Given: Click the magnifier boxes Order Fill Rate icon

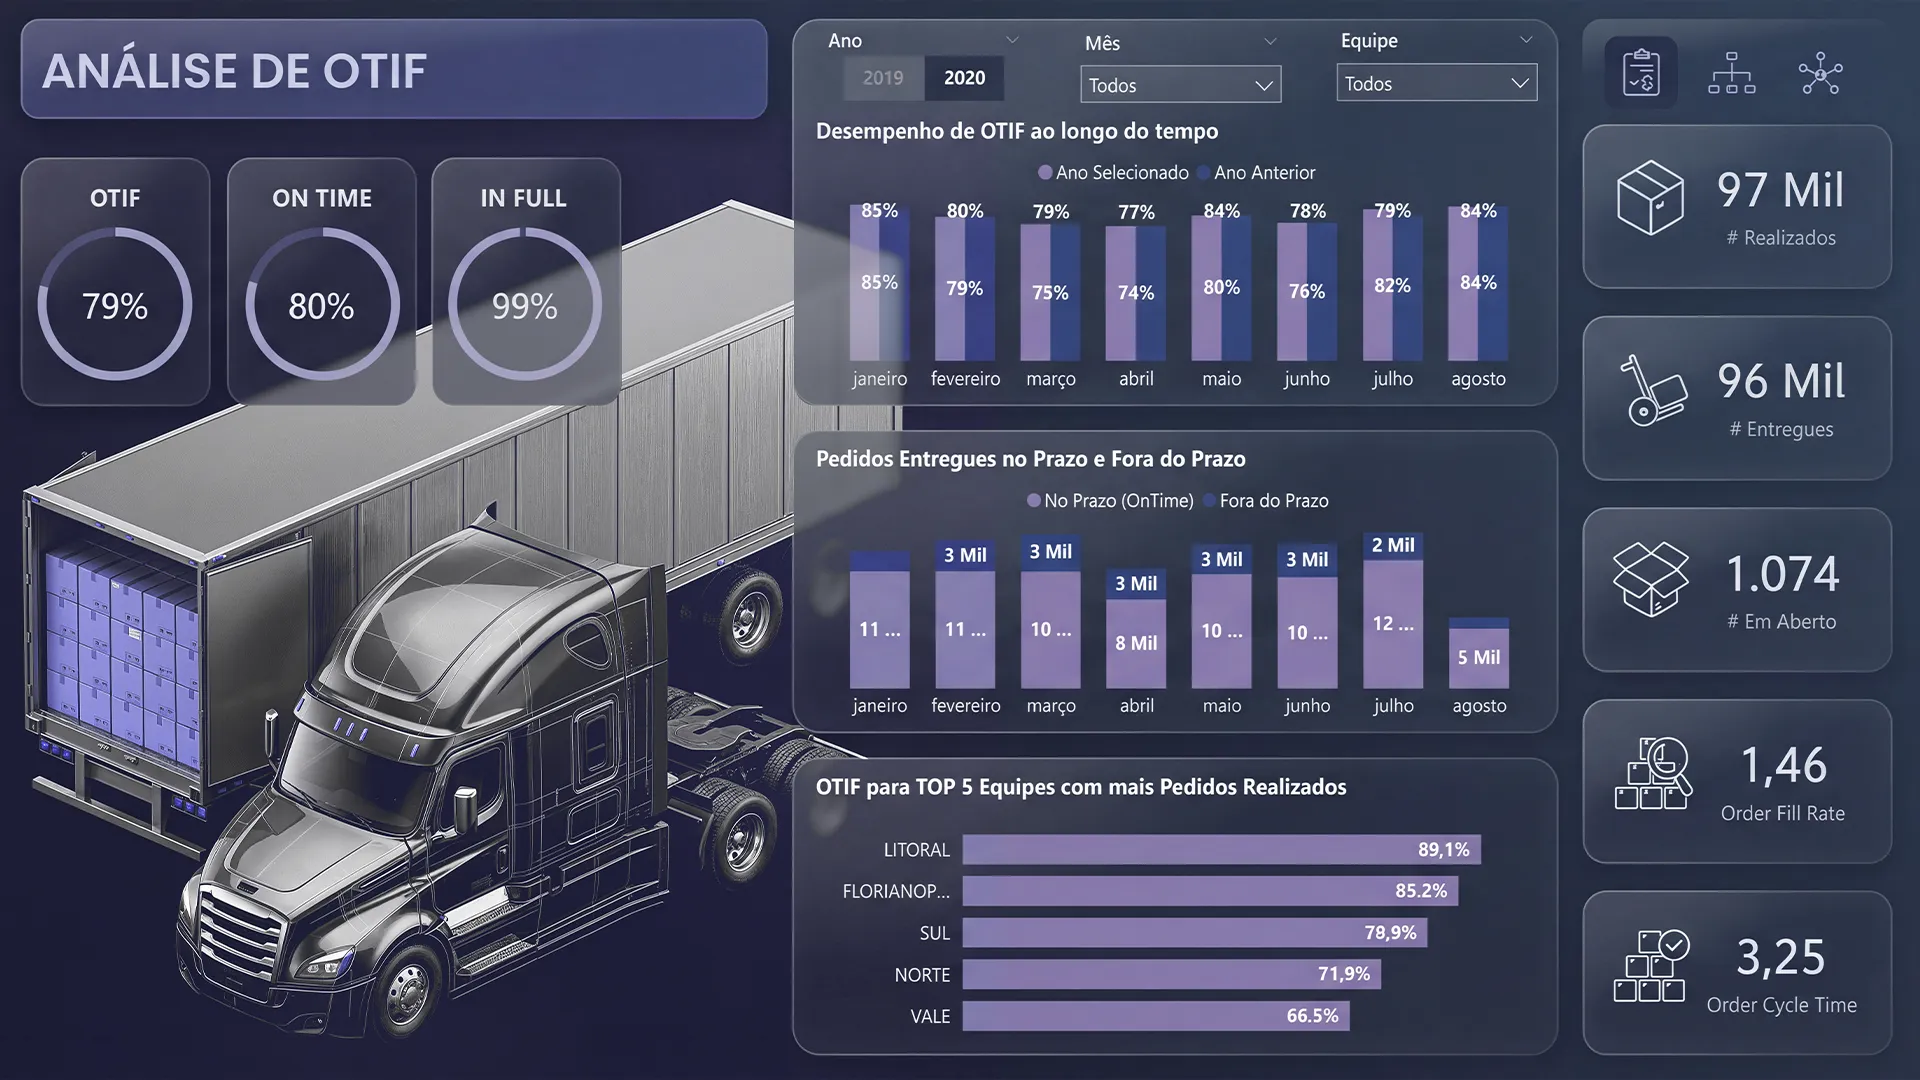Looking at the screenshot, I should click(1653, 772).
